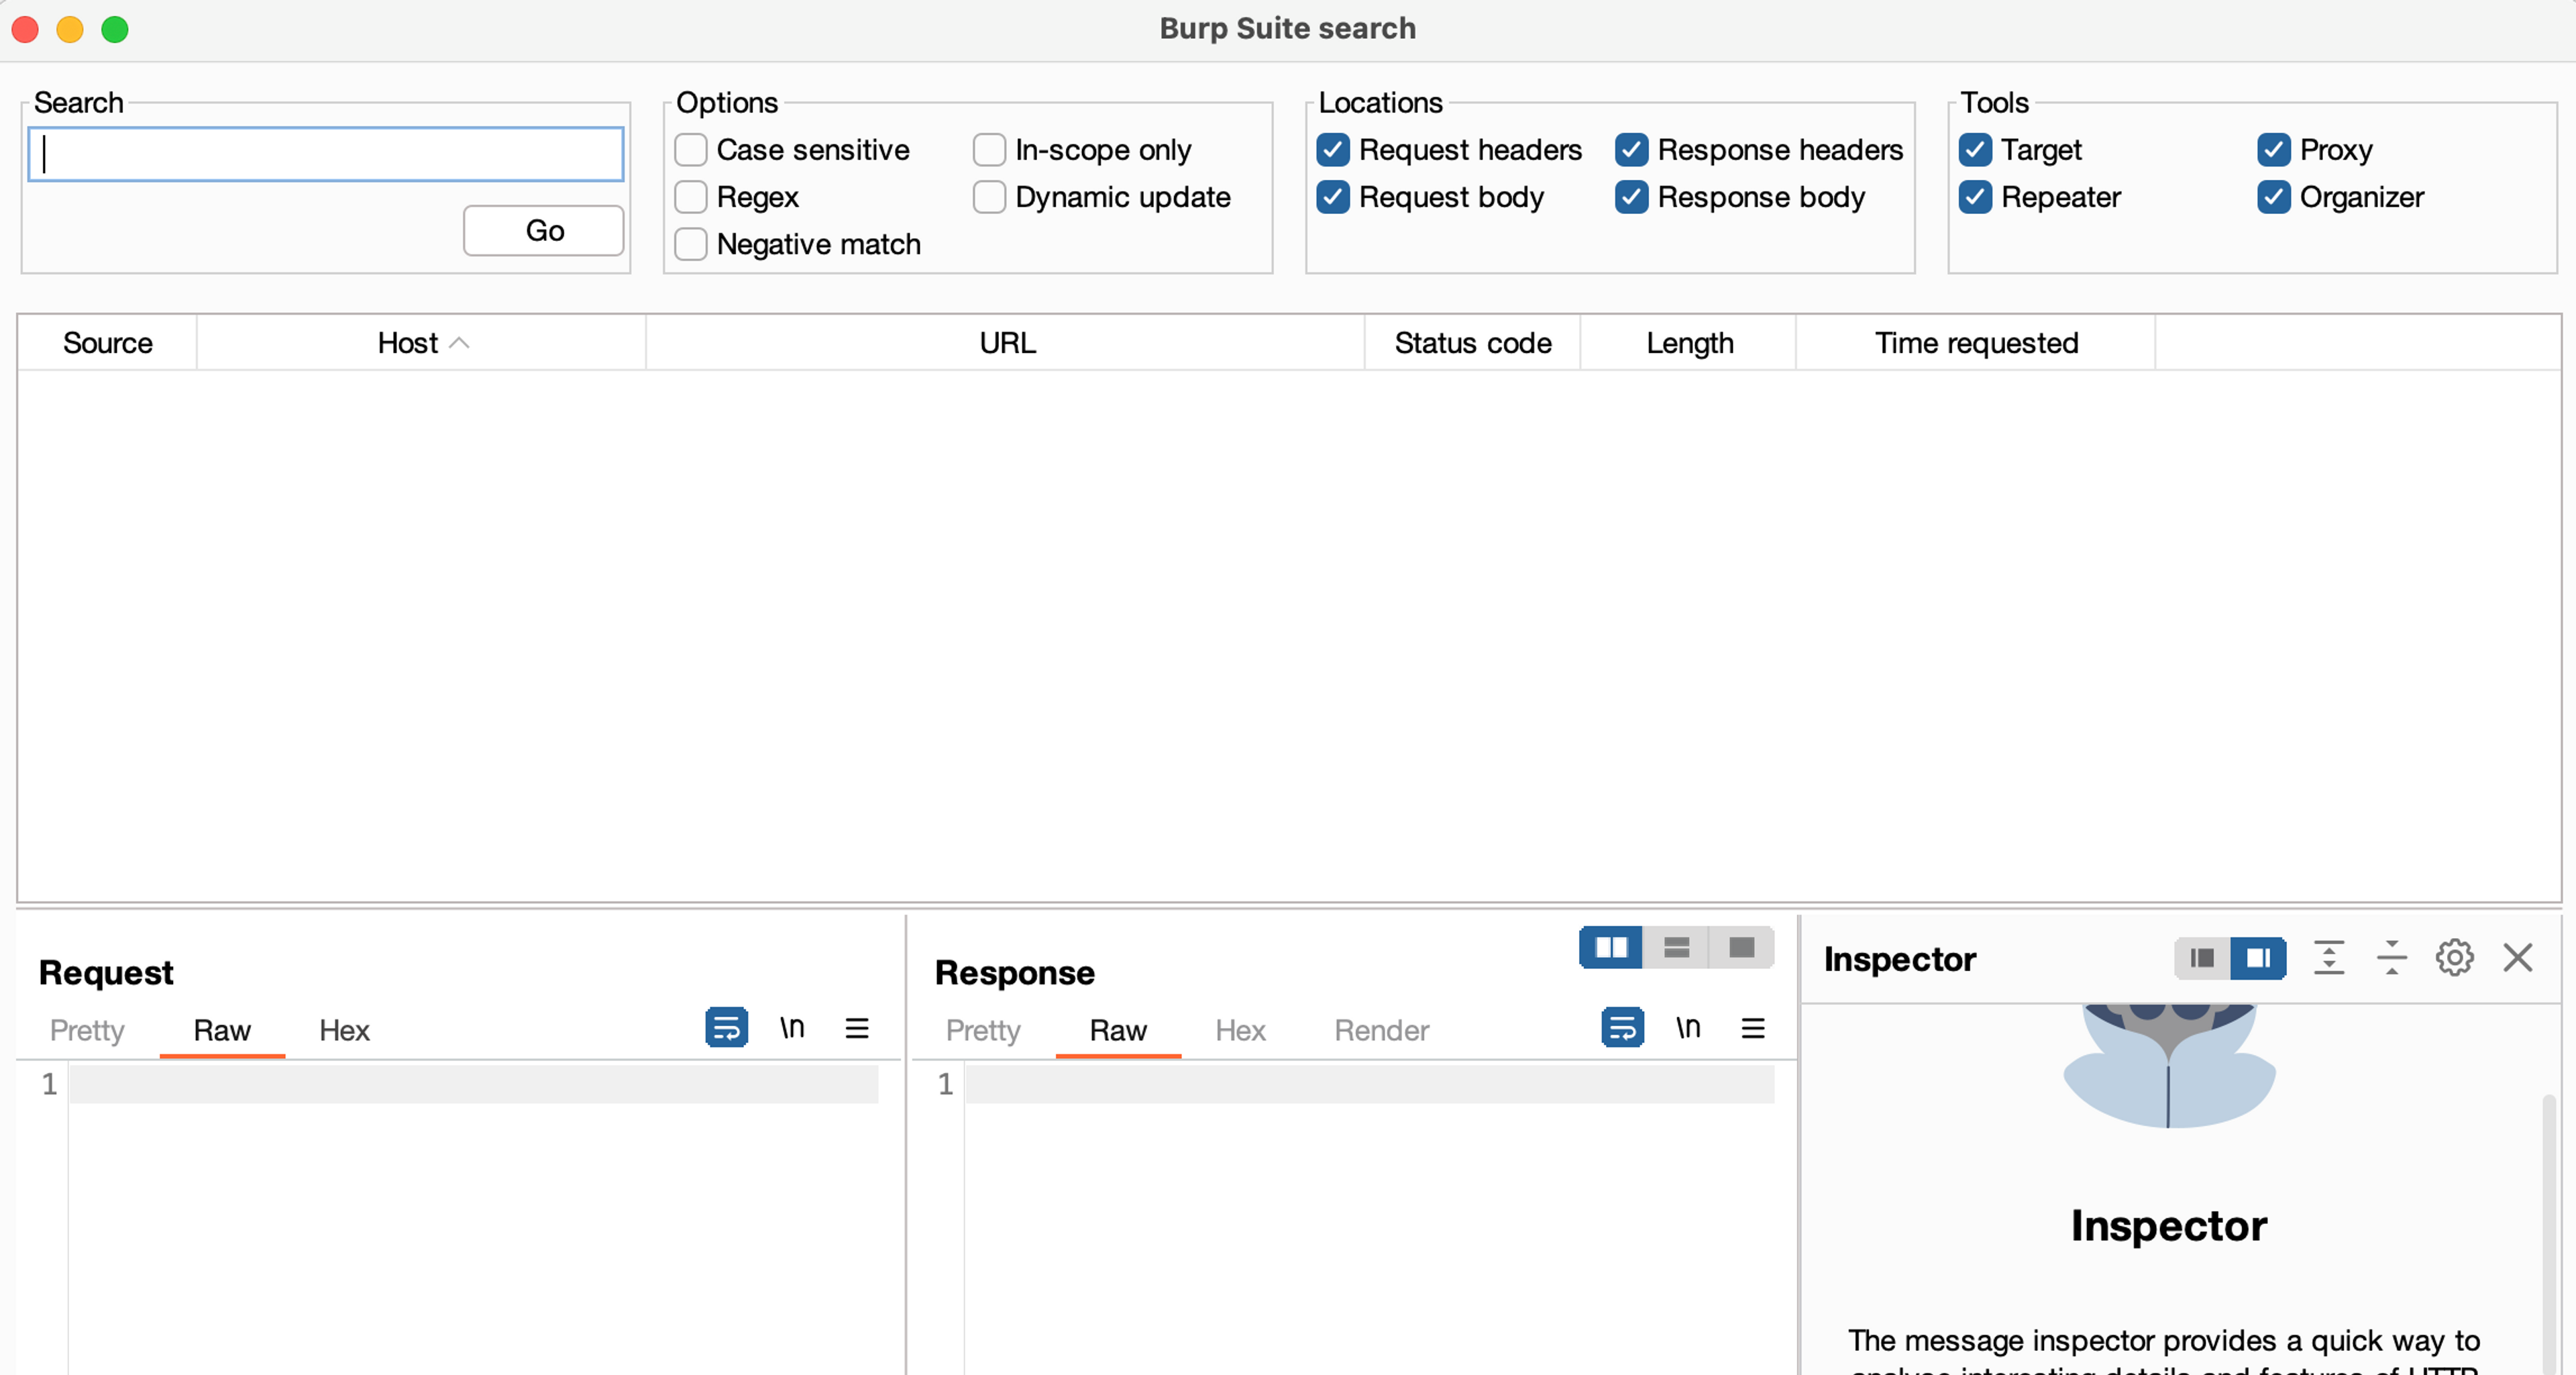Toggle word wrap icon in Request panel

726,1027
